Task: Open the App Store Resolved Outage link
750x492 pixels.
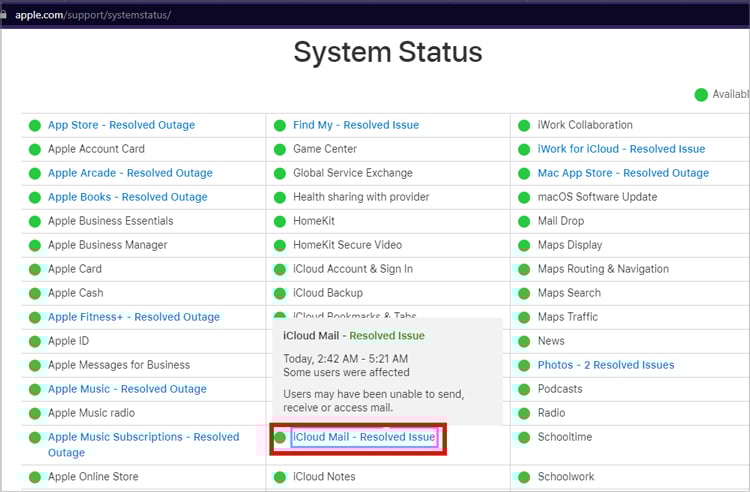Action: point(121,125)
